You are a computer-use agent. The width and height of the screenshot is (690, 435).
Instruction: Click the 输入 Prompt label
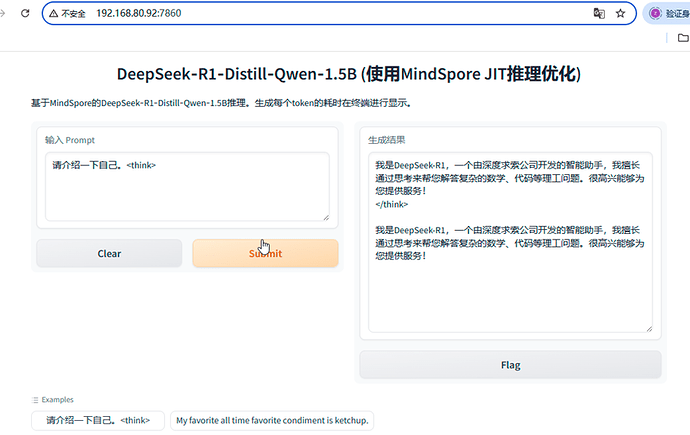click(x=70, y=140)
